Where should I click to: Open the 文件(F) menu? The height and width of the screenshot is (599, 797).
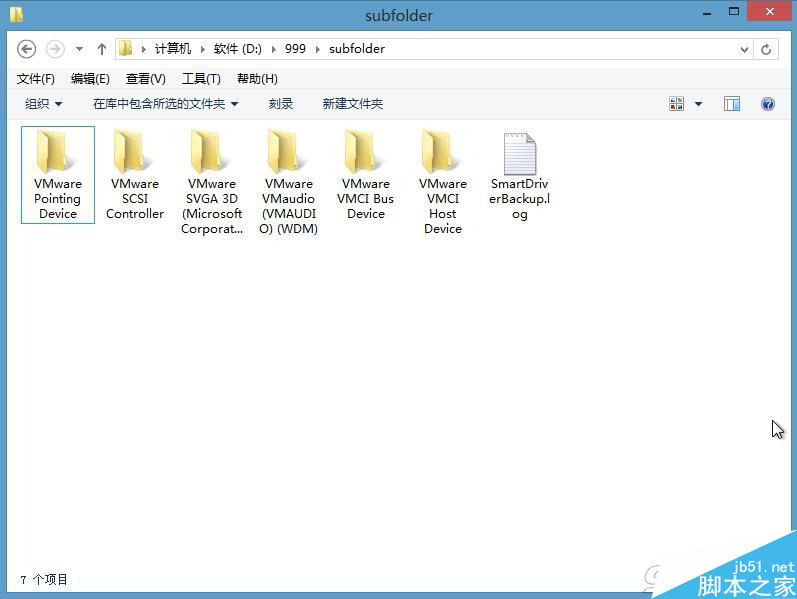36,79
